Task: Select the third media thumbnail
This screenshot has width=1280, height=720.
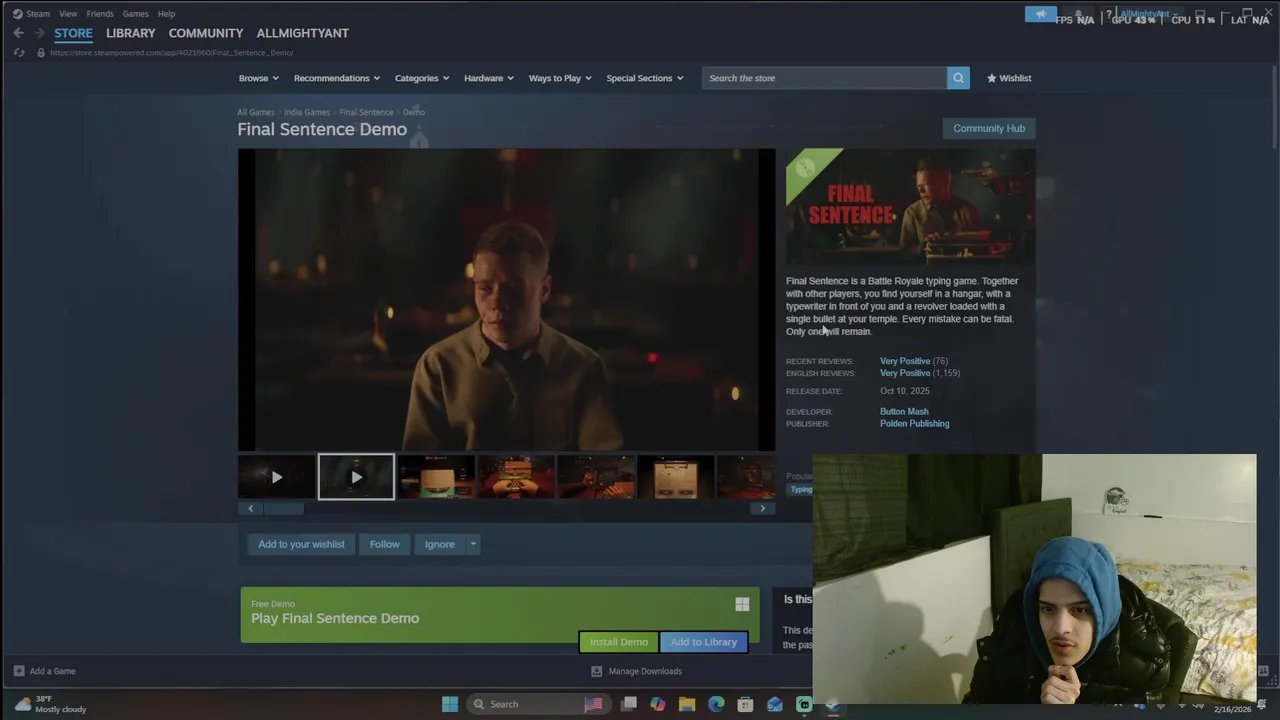Action: coord(436,477)
